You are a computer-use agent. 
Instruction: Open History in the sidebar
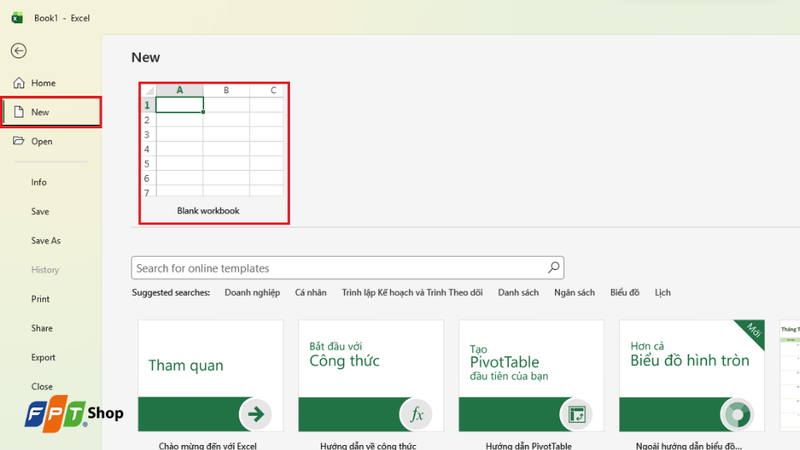[x=45, y=269]
